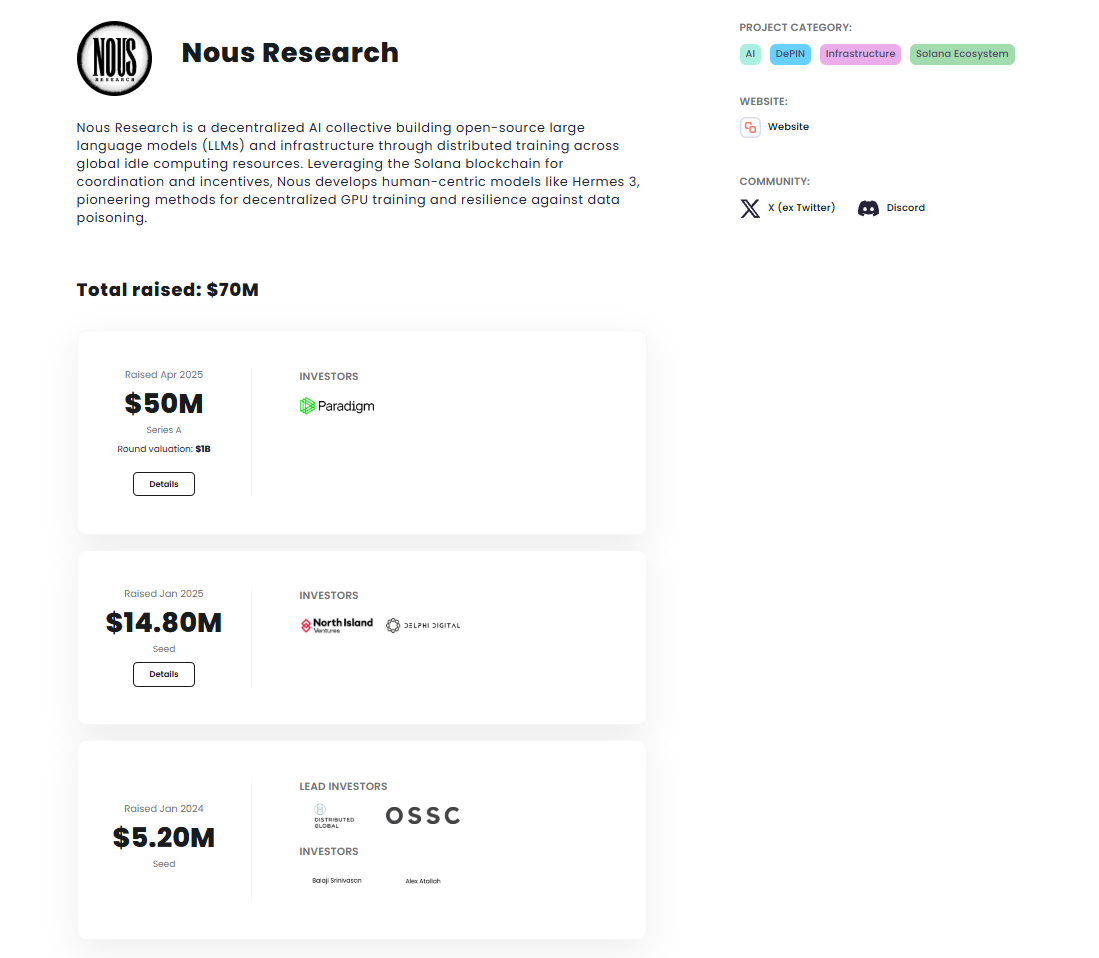Click the $5.20M amount
This screenshot has width=1099, height=958.
click(164, 837)
